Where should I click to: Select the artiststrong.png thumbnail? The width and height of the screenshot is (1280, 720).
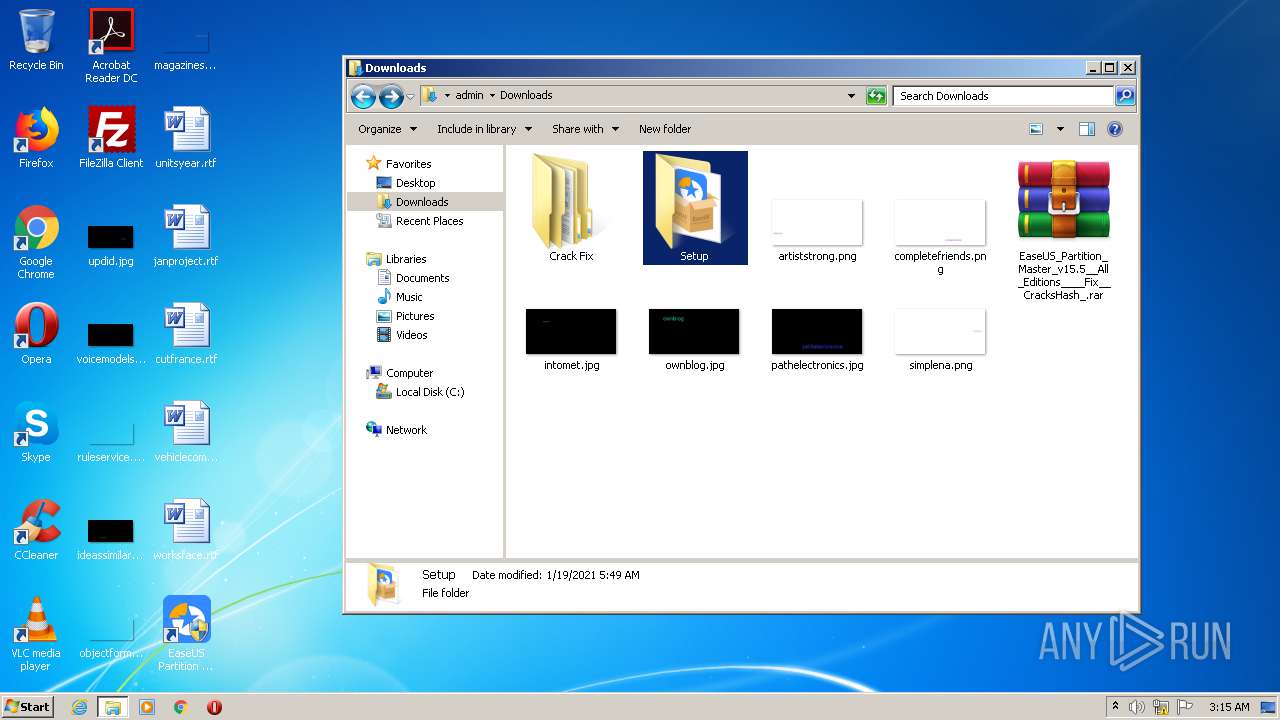pos(817,222)
